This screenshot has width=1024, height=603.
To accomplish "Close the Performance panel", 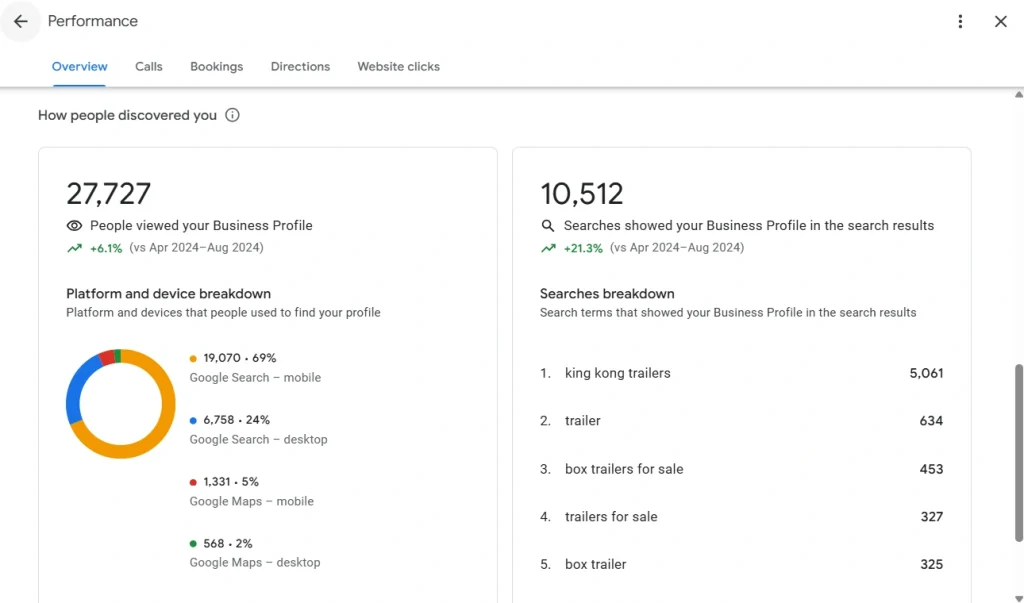I will tap(1000, 21).
